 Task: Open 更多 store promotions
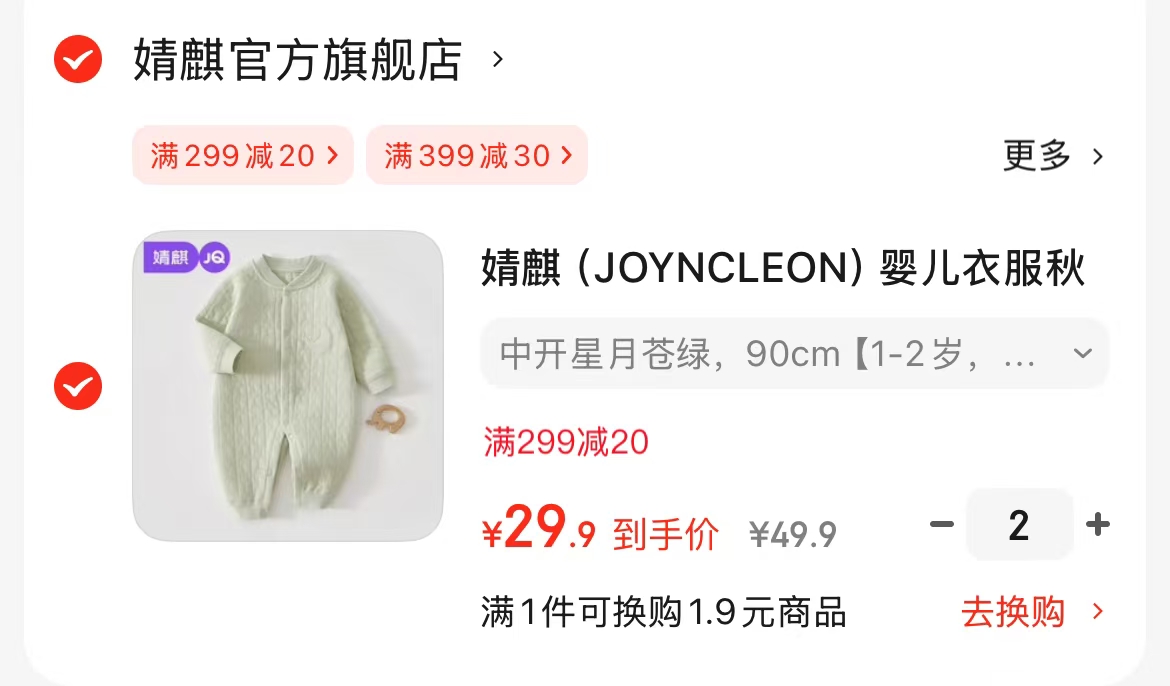1036,156
